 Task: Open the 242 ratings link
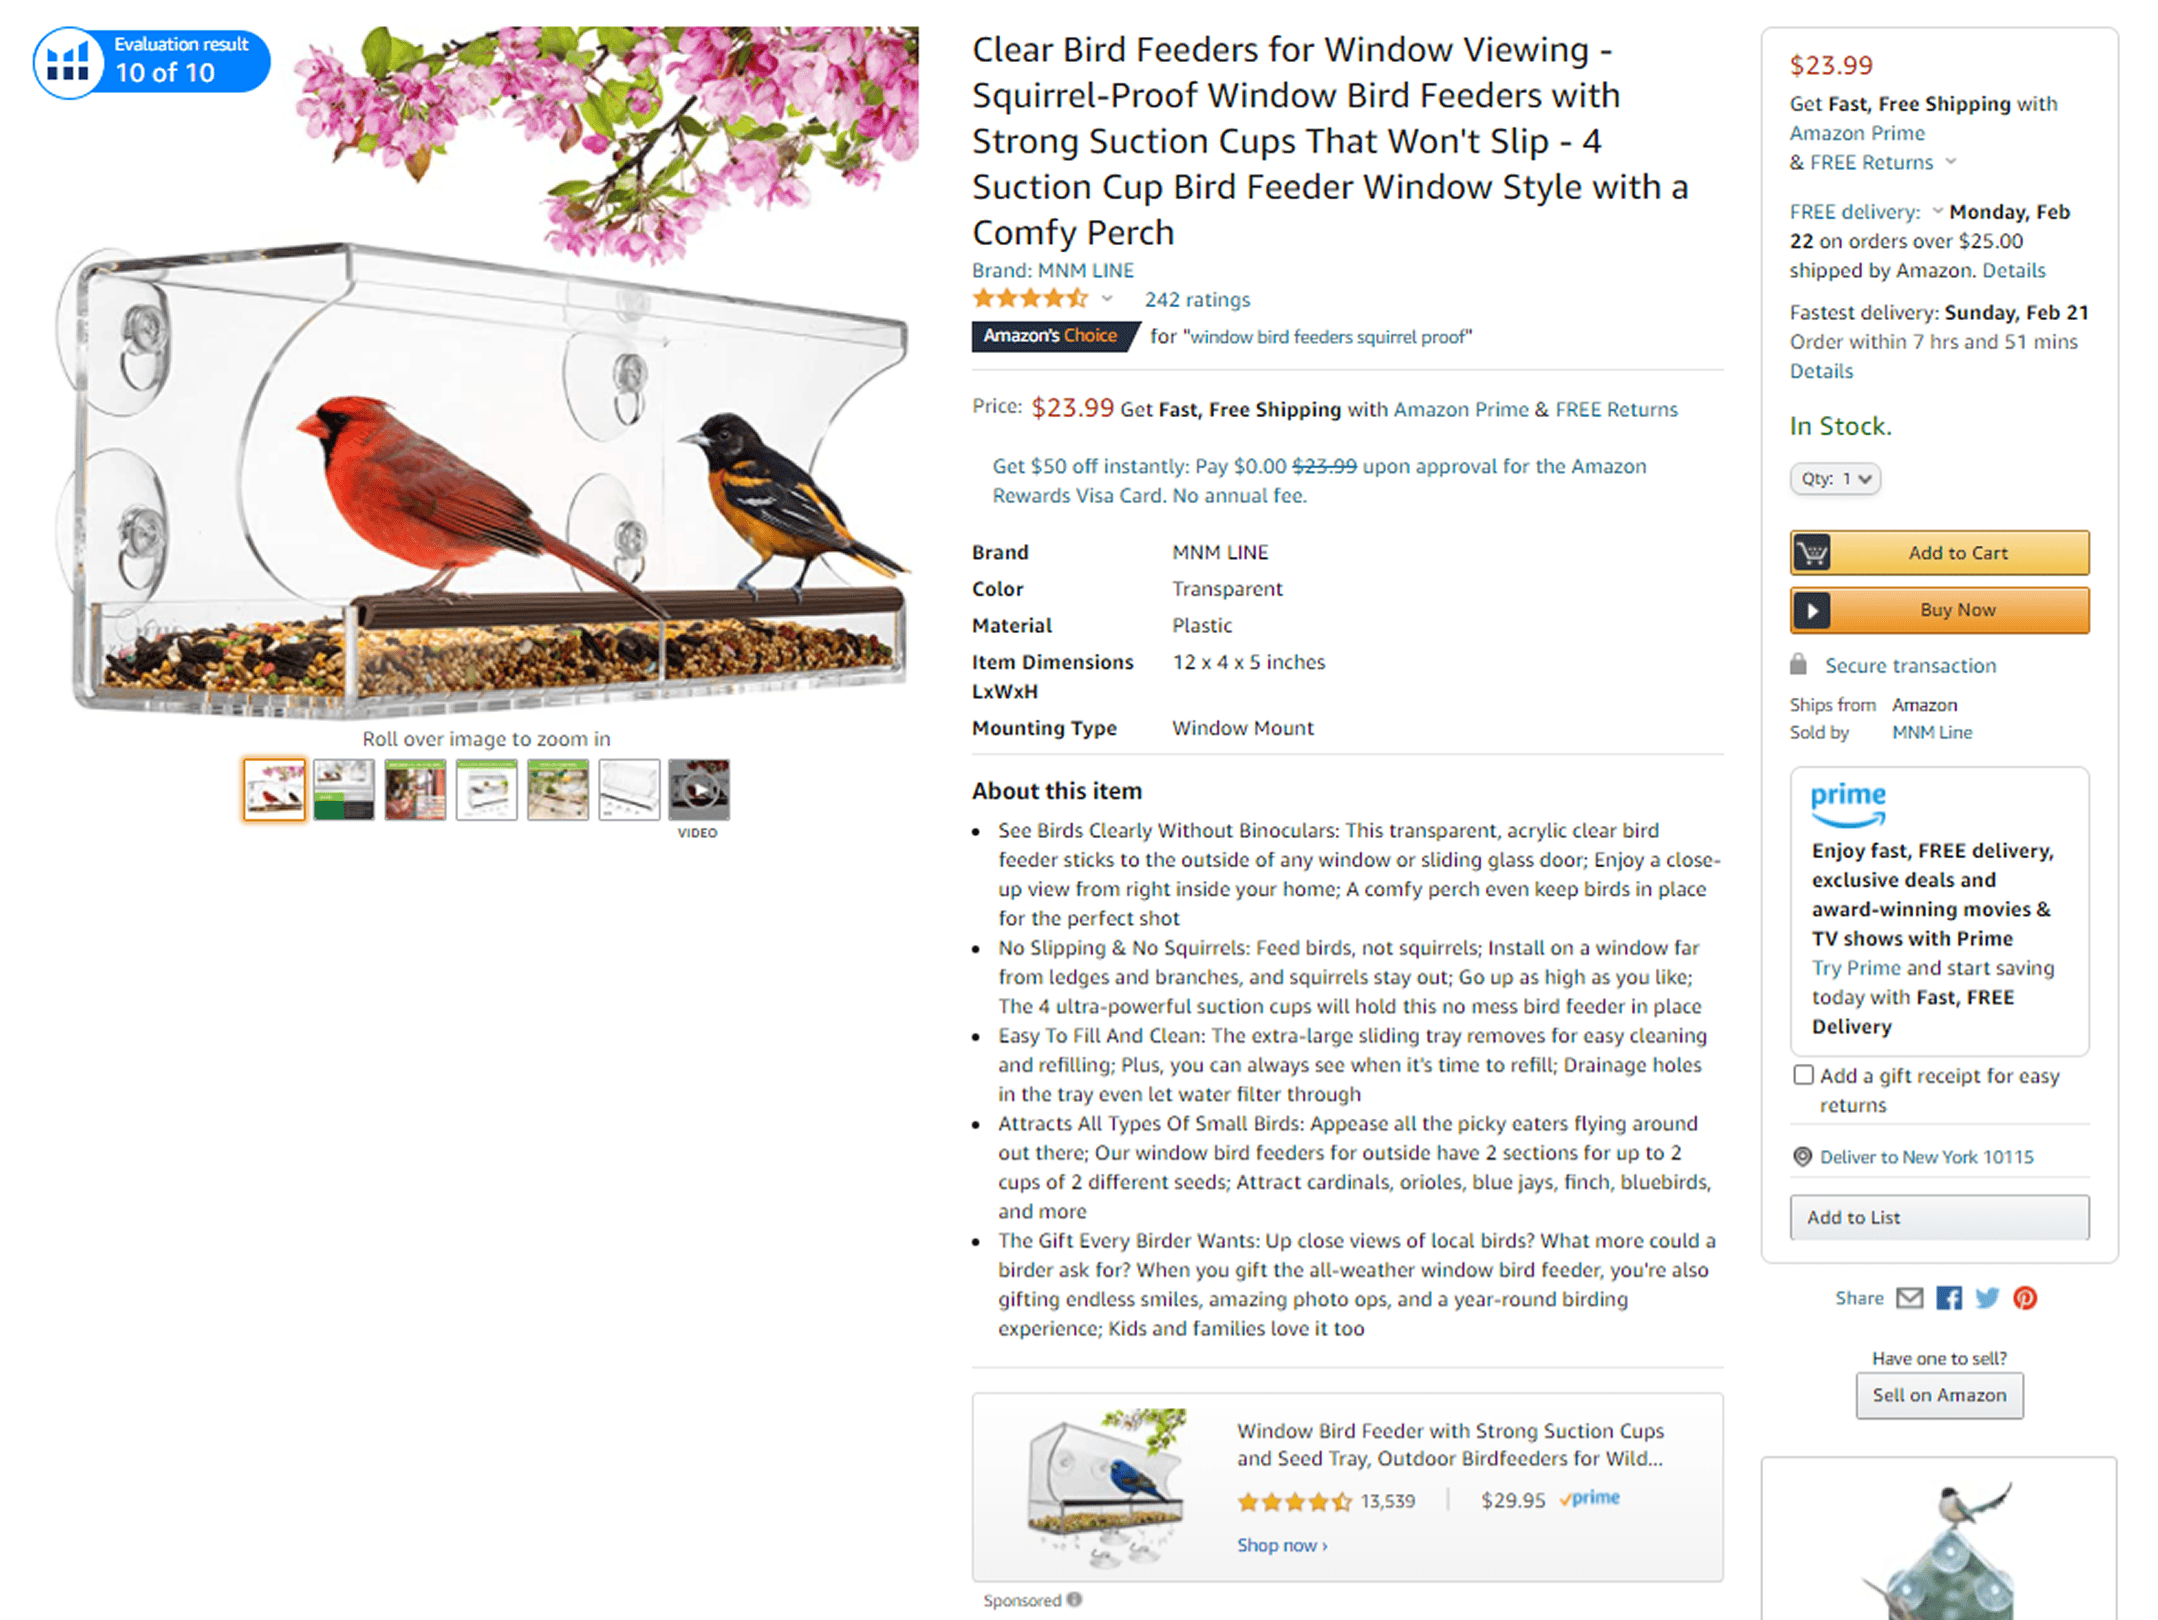[x=1197, y=299]
